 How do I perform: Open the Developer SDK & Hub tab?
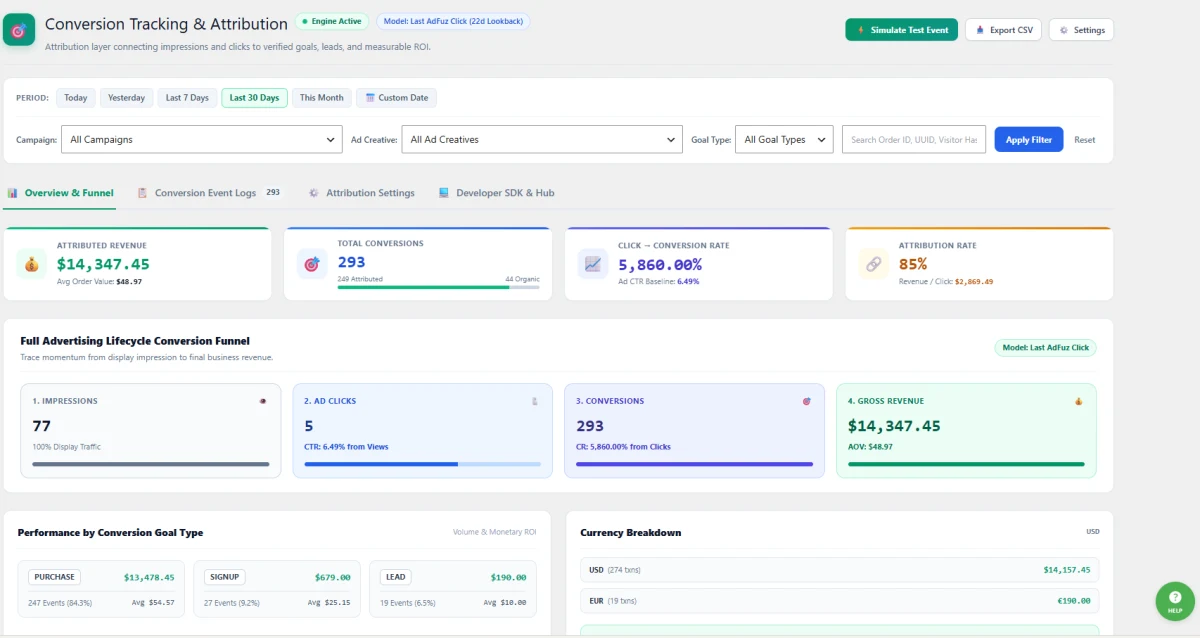pyautogui.click(x=497, y=193)
